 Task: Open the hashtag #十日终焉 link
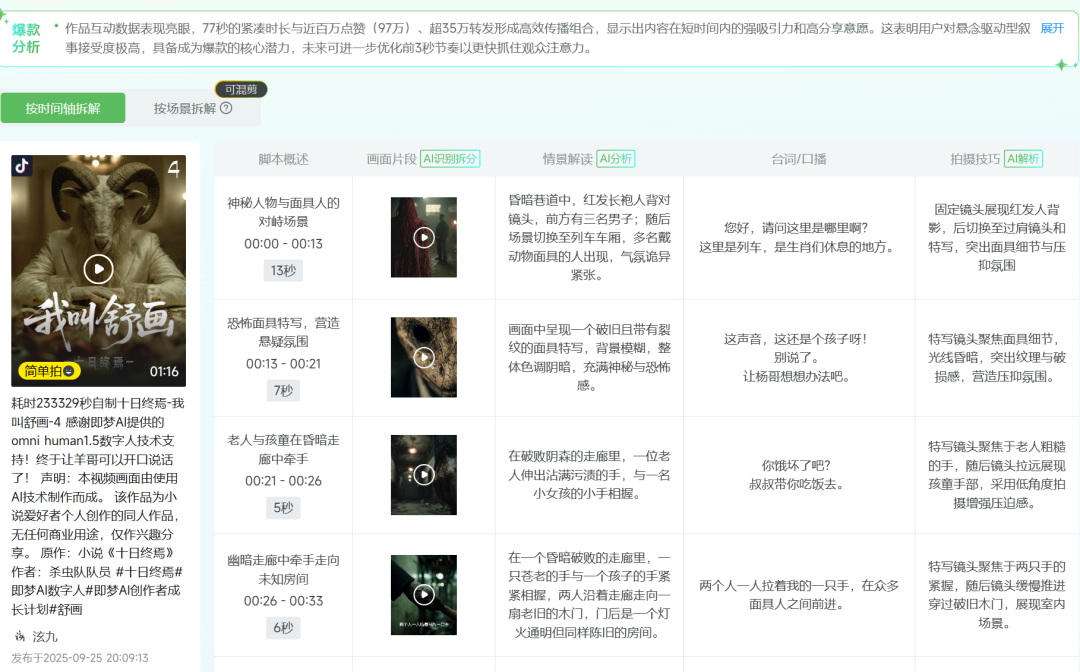point(149,573)
